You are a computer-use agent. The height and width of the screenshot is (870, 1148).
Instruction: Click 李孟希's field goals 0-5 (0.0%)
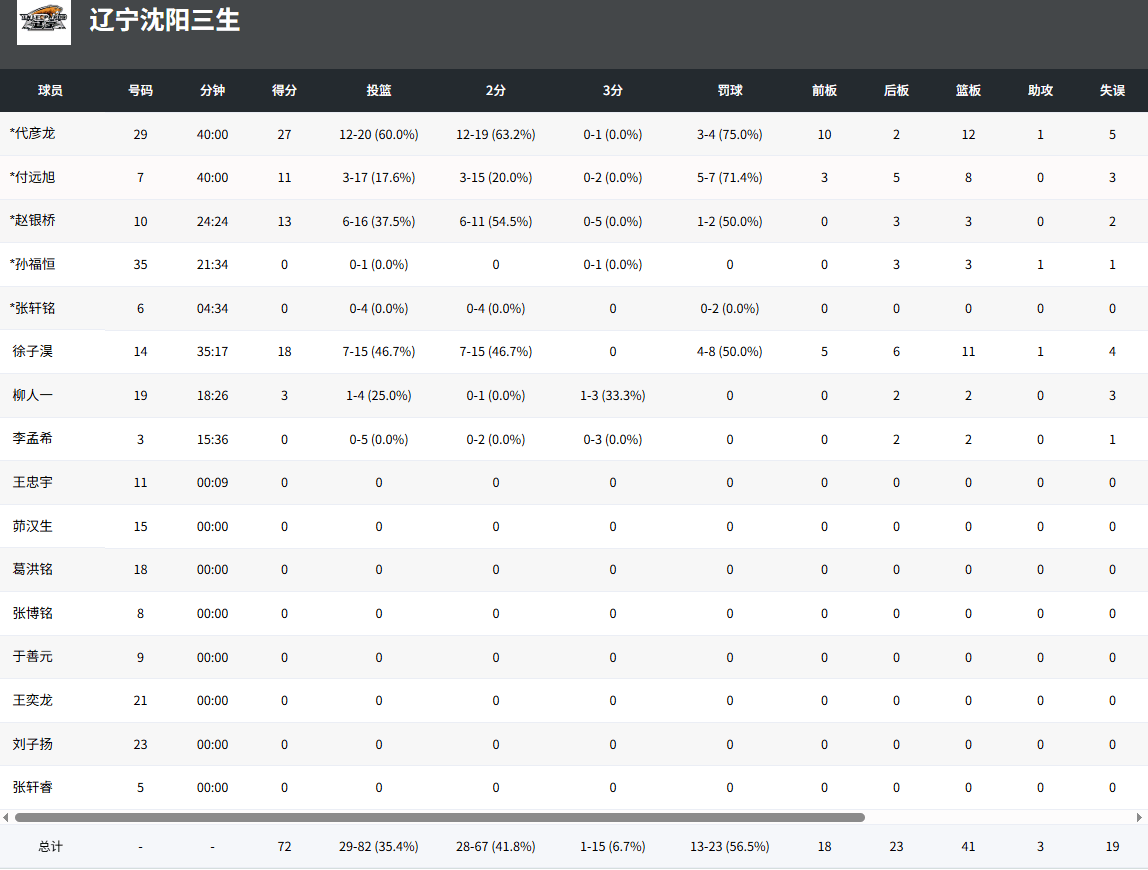(379, 440)
